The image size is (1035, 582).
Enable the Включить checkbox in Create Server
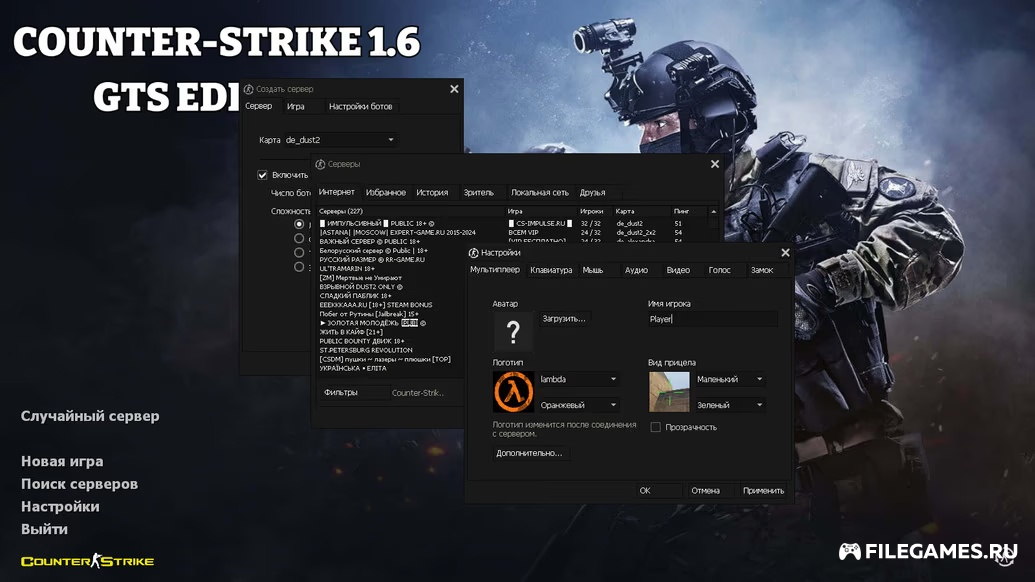(x=262, y=175)
